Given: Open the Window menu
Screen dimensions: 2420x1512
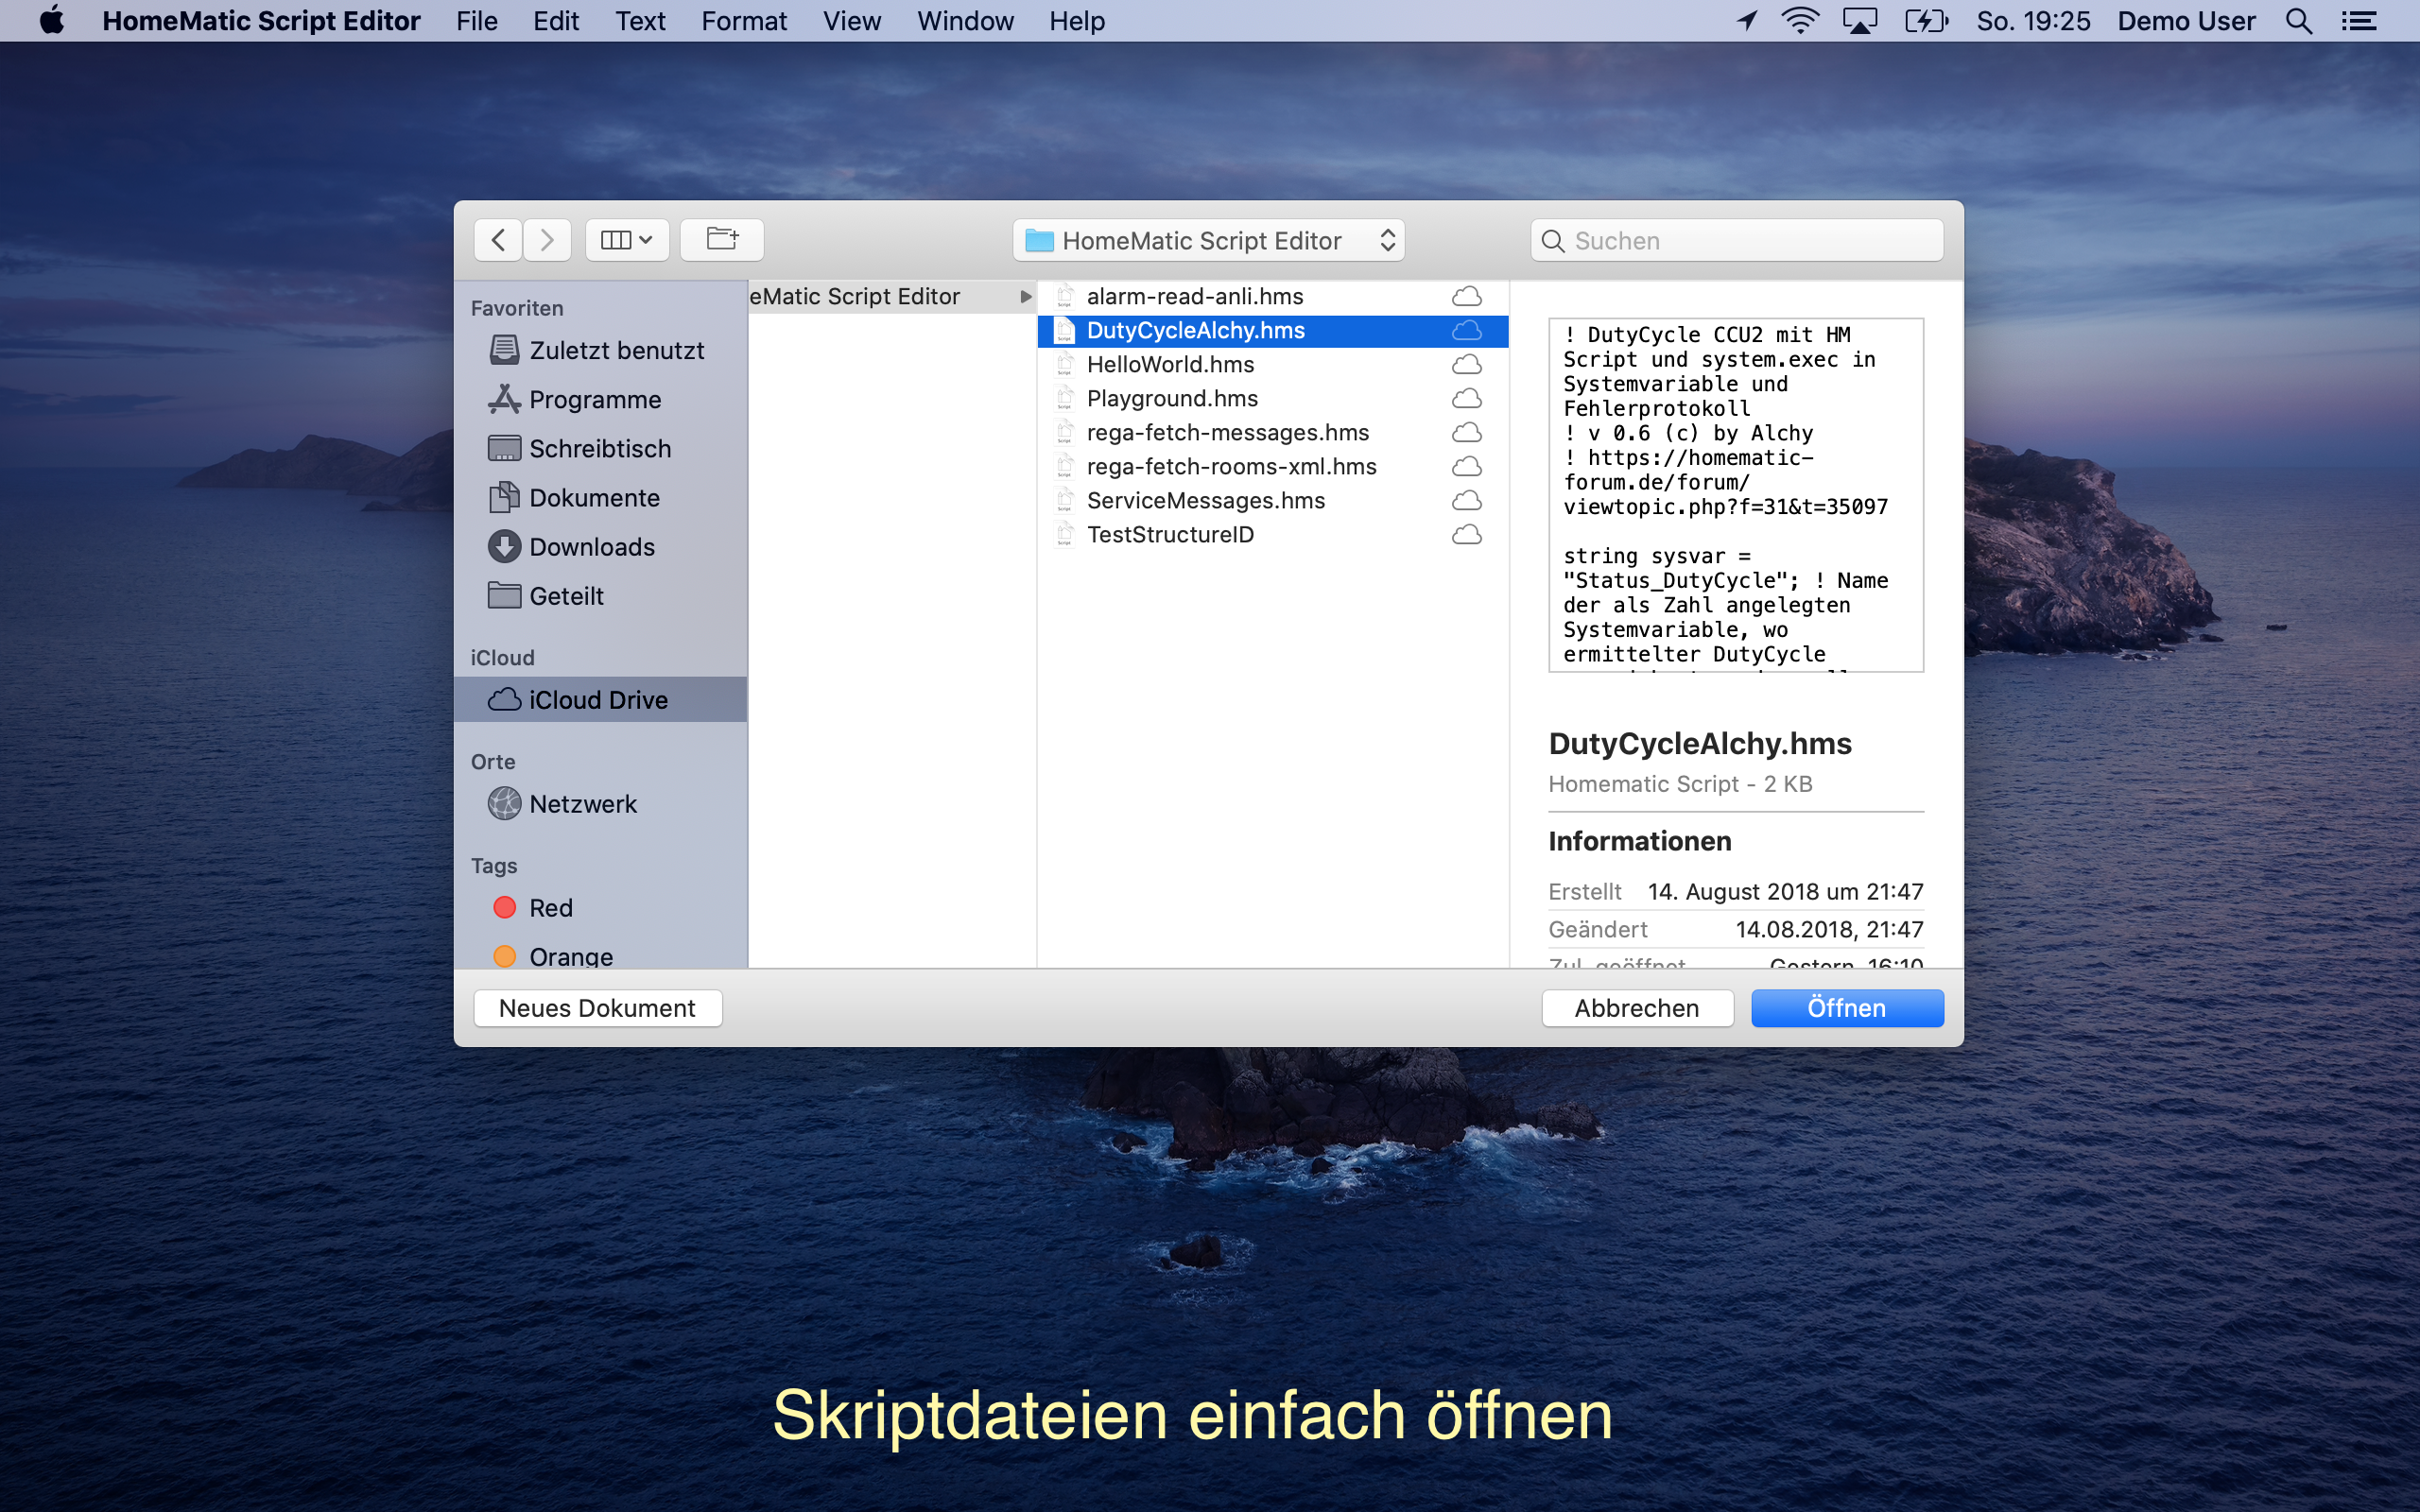Looking at the screenshot, I should pyautogui.click(x=964, y=21).
